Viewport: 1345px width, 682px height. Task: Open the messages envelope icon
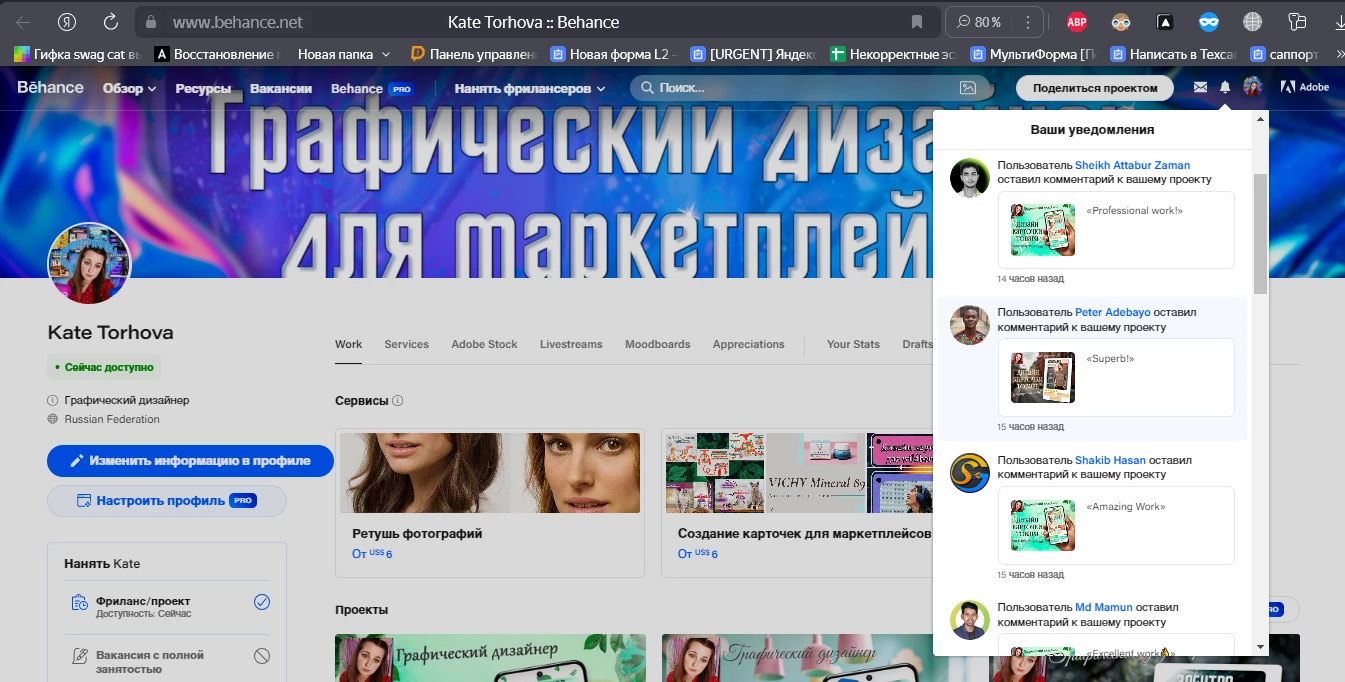pyautogui.click(x=1200, y=88)
